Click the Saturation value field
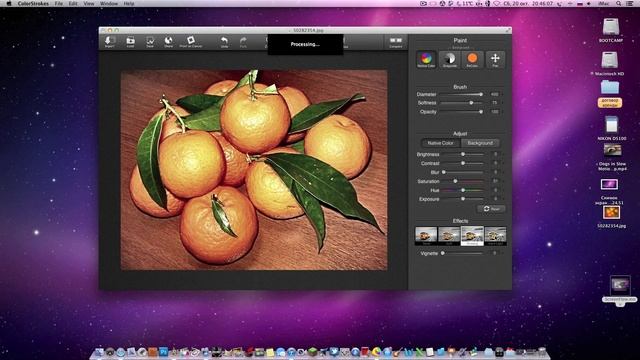Screen dimensions: 640x360 click(x=496, y=181)
